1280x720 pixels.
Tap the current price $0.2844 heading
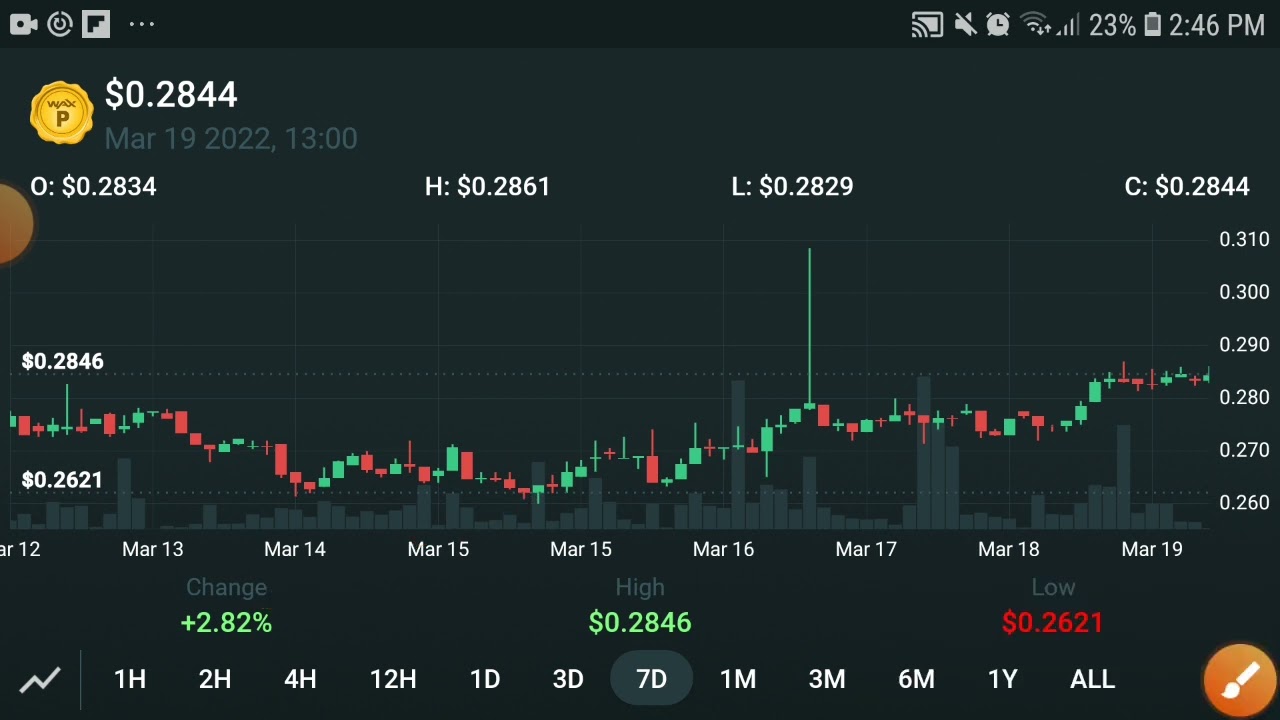171,95
